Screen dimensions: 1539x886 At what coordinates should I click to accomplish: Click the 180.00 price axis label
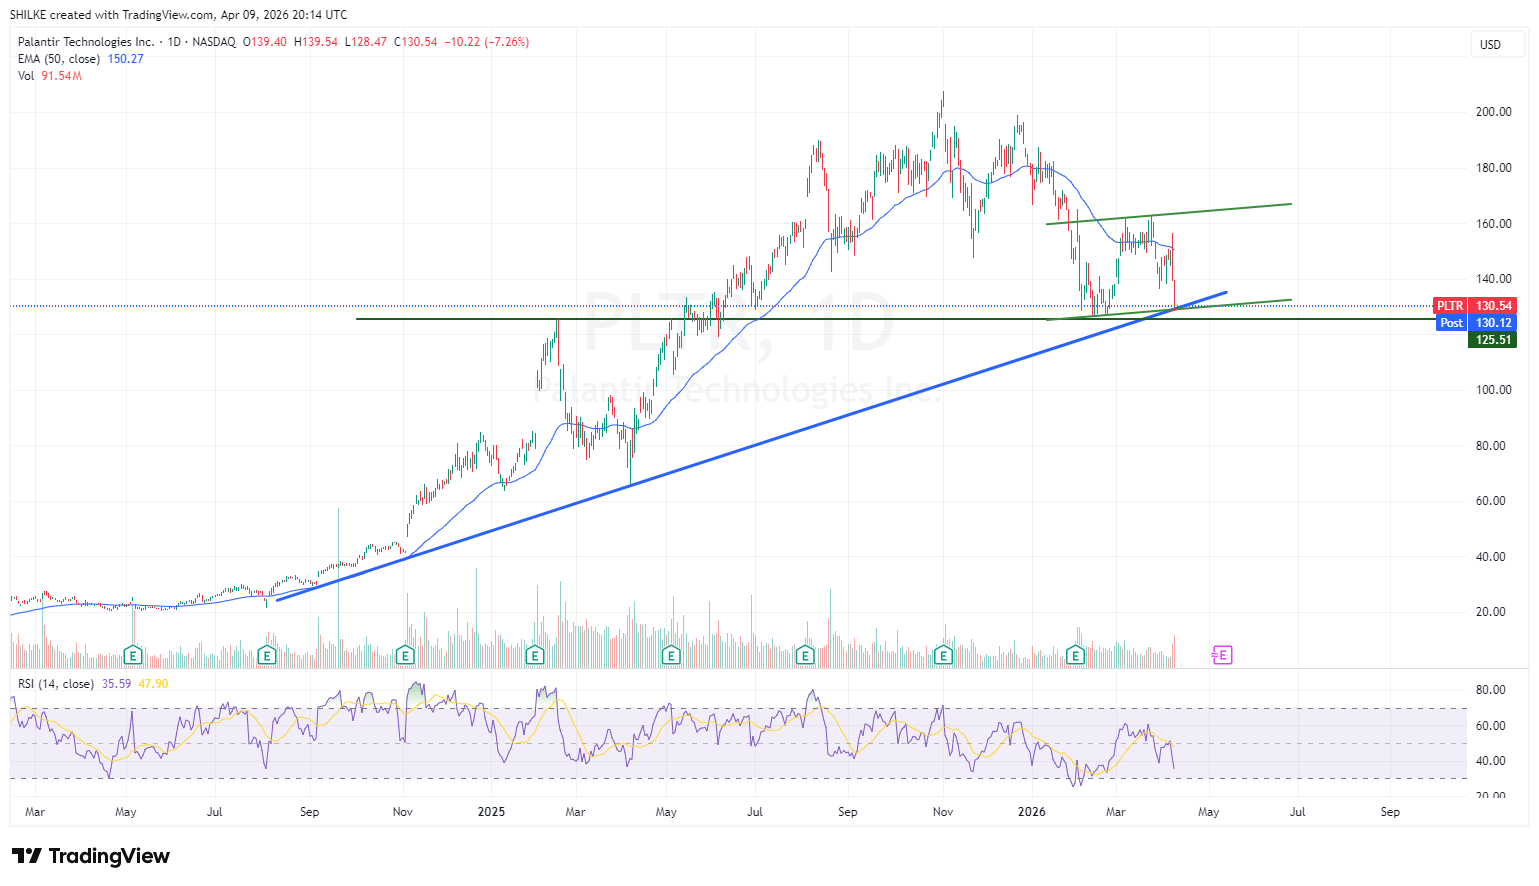(x=1494, y=168)
